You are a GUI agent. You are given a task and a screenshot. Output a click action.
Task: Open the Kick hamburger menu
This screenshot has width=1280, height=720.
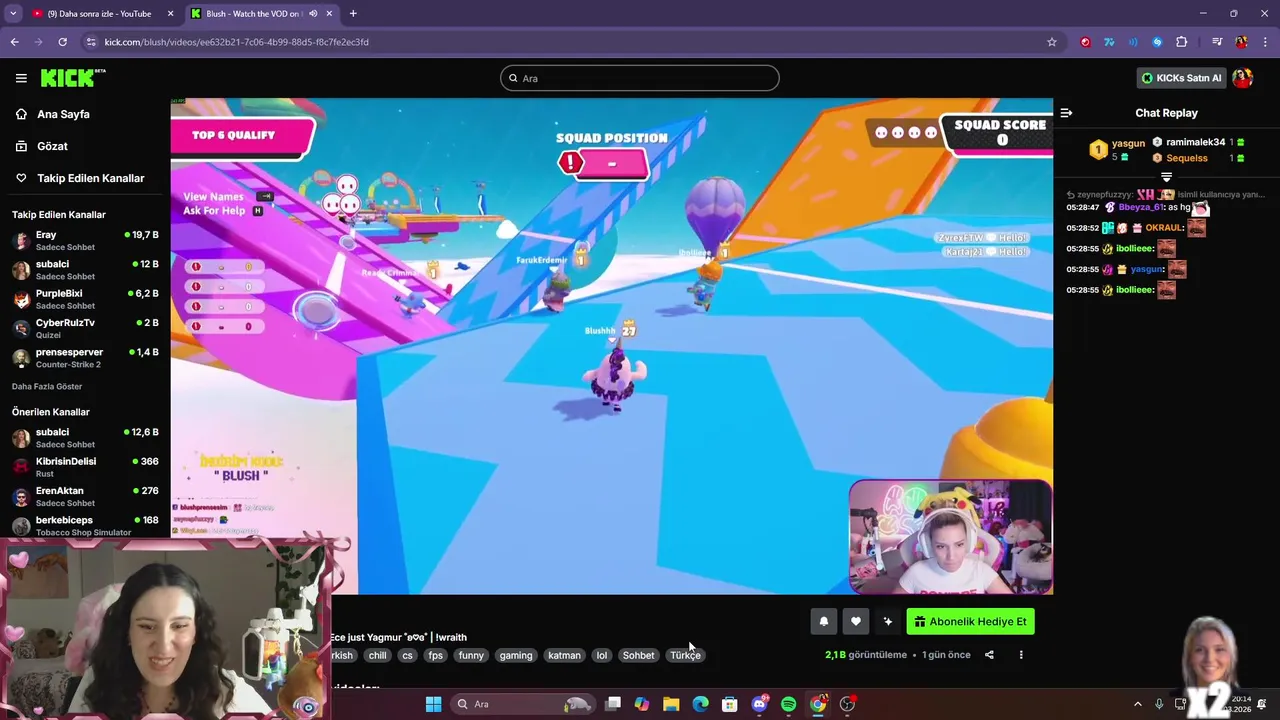coord(21,78)
